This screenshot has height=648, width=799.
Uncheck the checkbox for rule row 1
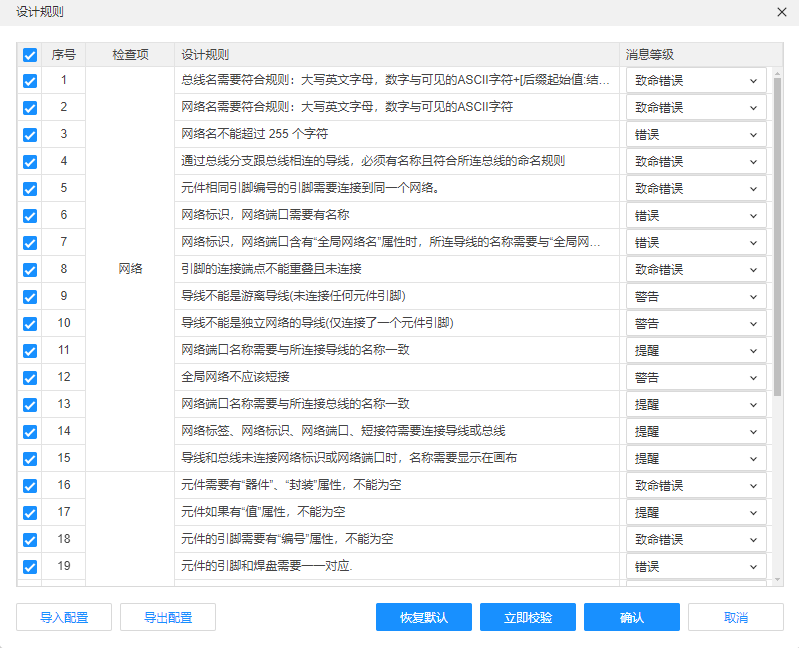point(30,81)
